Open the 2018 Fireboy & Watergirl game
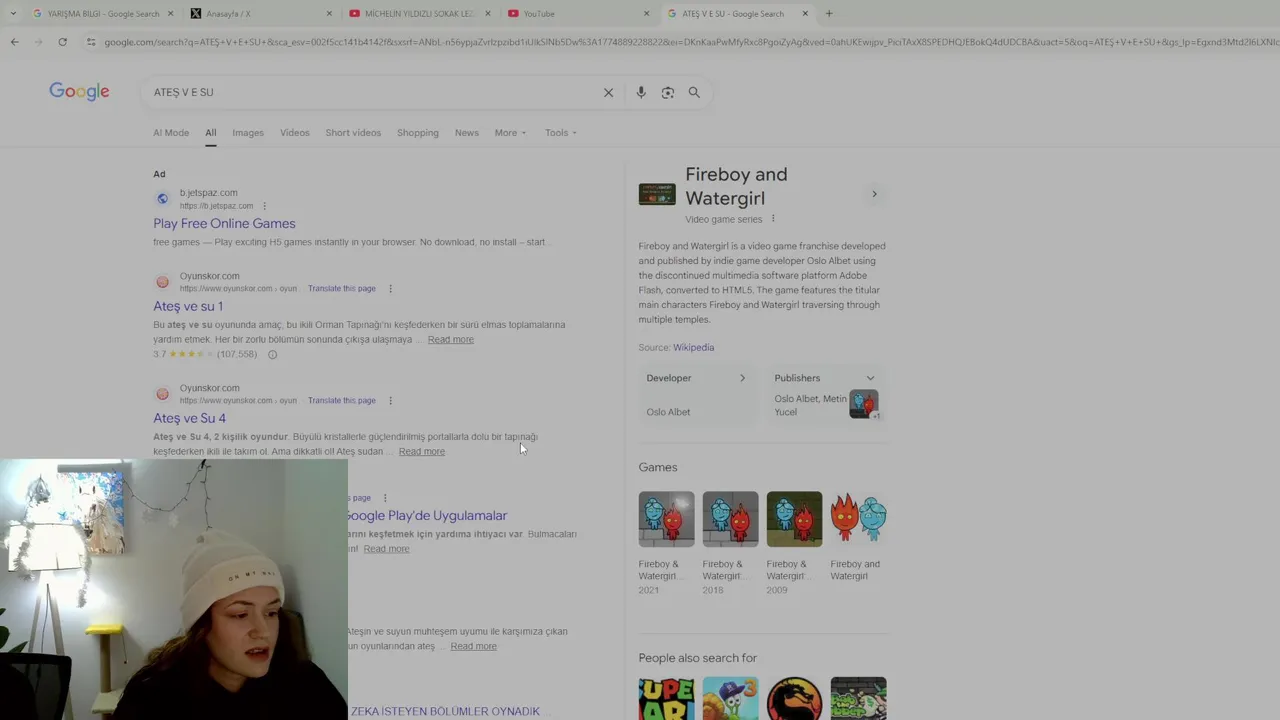The height and width of the screenshot is (720, 1280). (x=730, y=519)
